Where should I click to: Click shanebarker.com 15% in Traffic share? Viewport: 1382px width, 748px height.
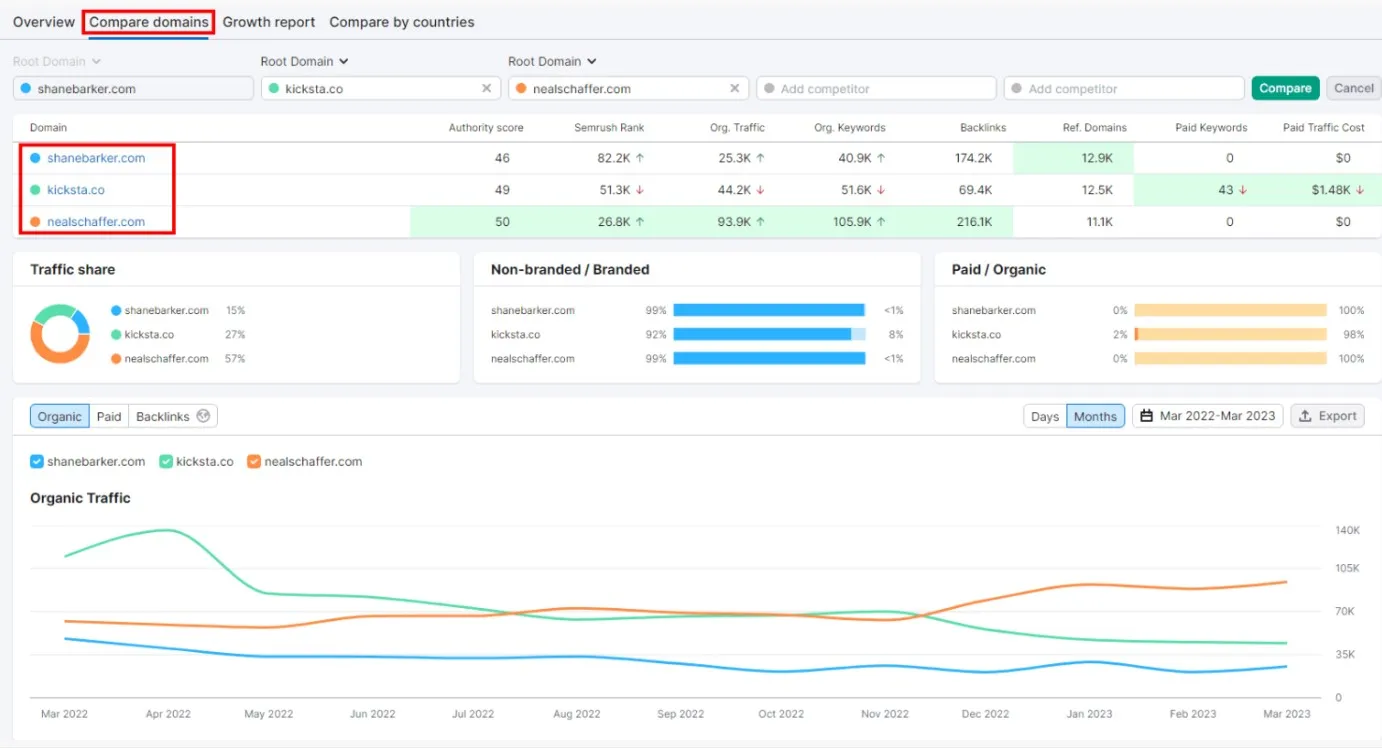click(x=178, y=310)
